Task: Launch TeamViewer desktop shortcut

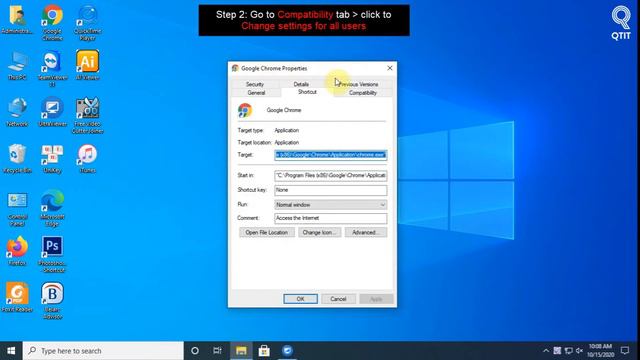Action: 52,69
